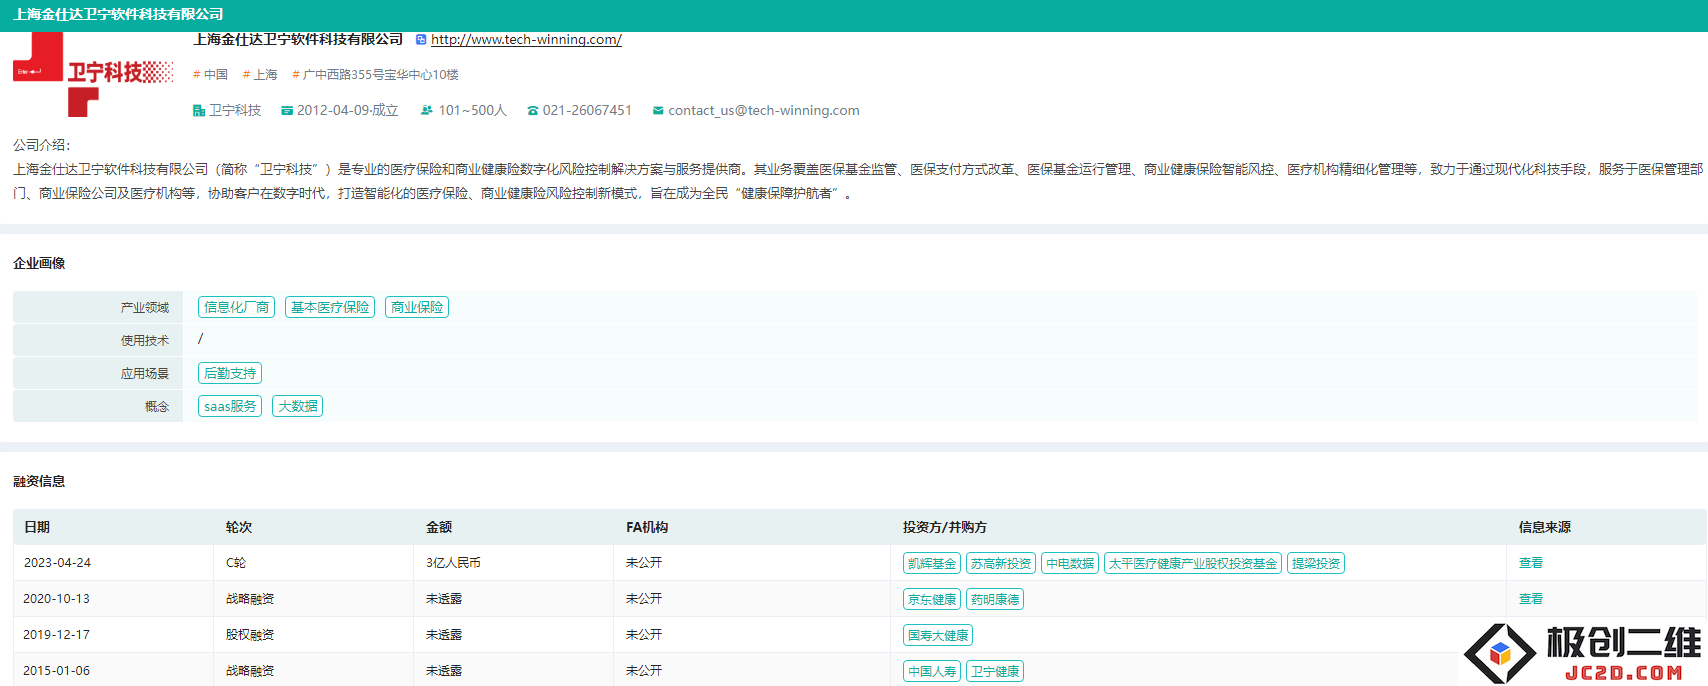Click the saas服务 concept tag
1708x686 pixels.
(x=230, y=406)
